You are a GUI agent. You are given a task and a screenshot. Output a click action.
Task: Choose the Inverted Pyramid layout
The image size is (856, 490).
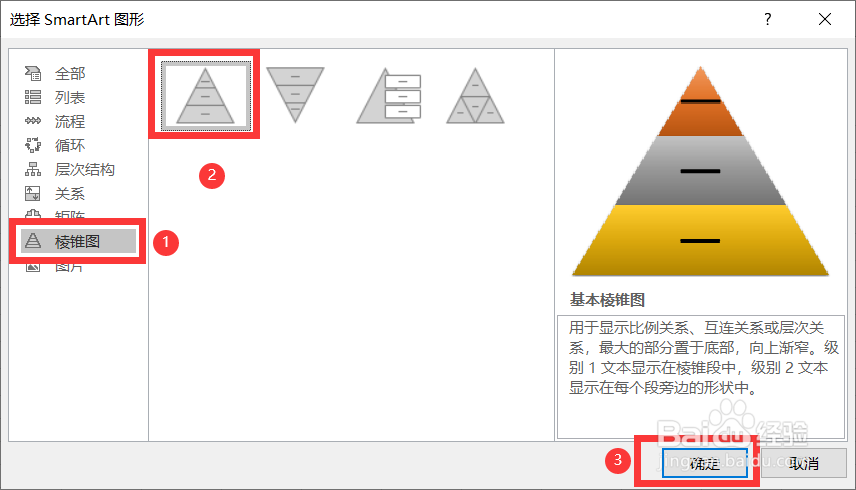point(295,94)
